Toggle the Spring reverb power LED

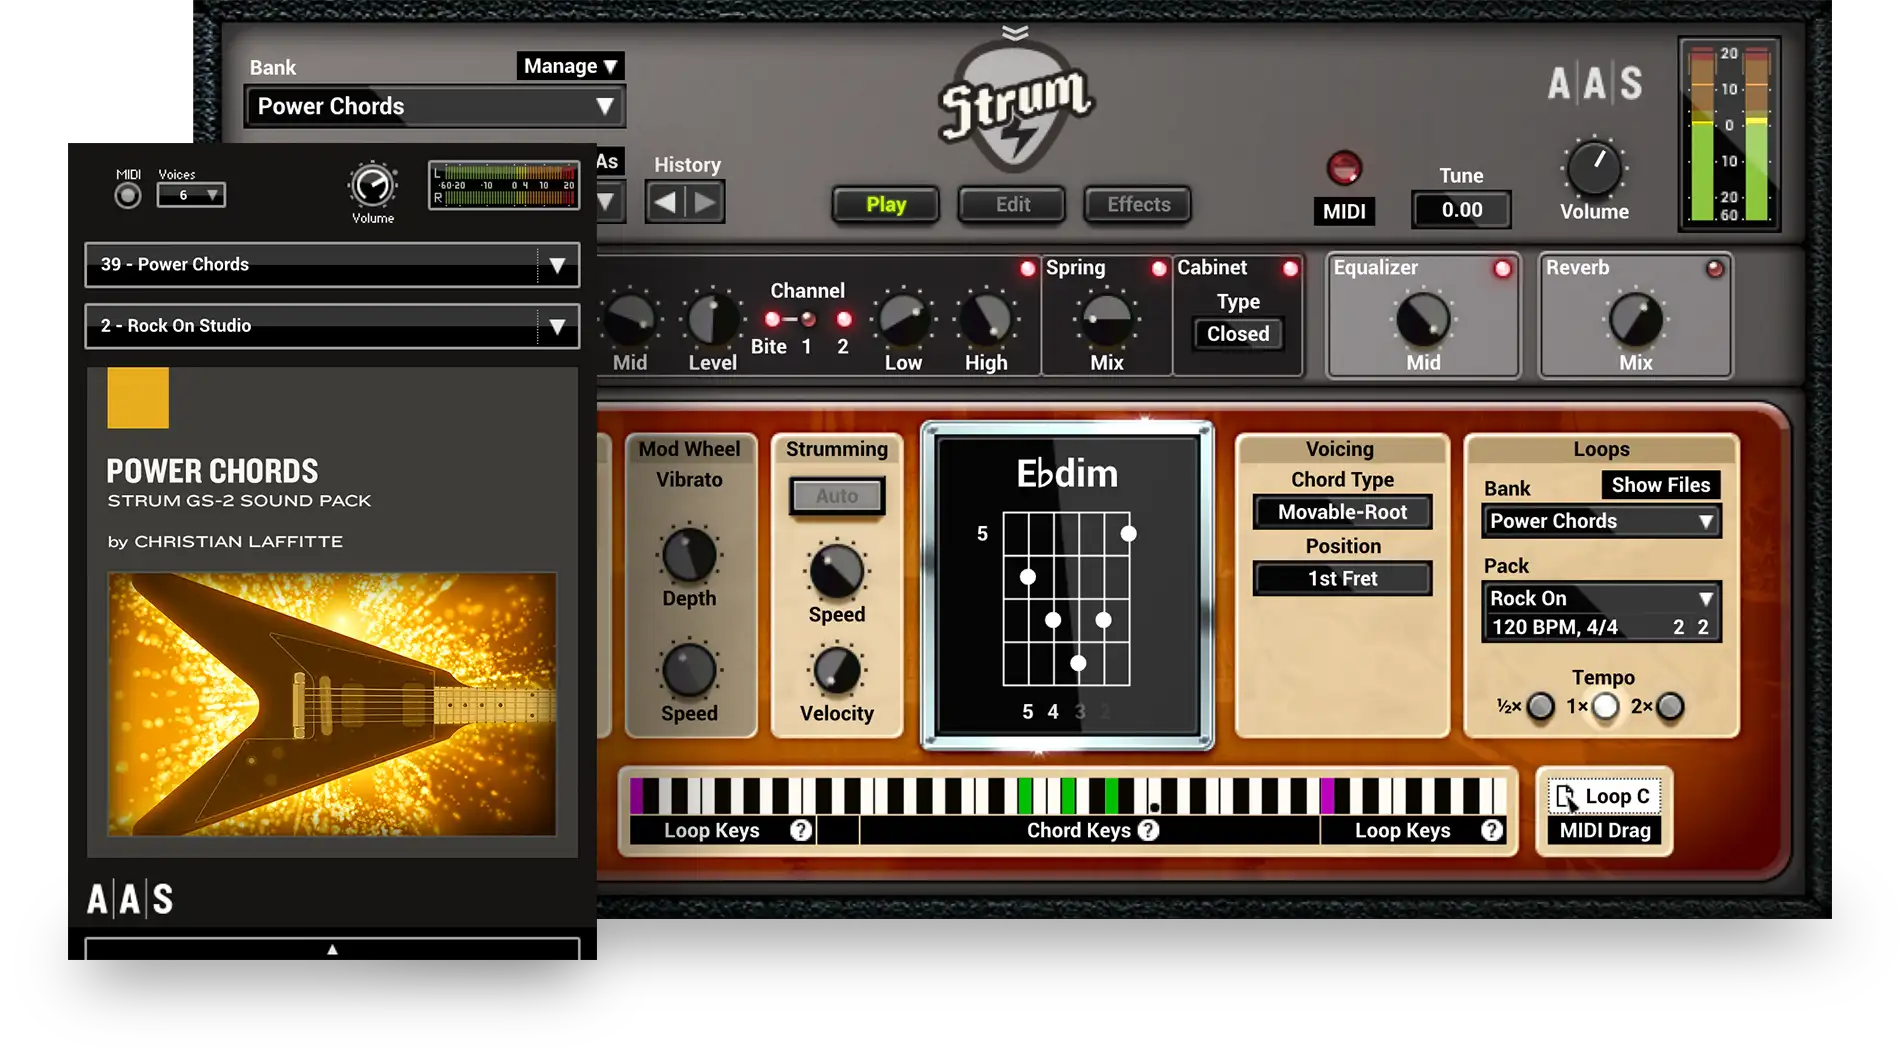[x=1158, y=268]
